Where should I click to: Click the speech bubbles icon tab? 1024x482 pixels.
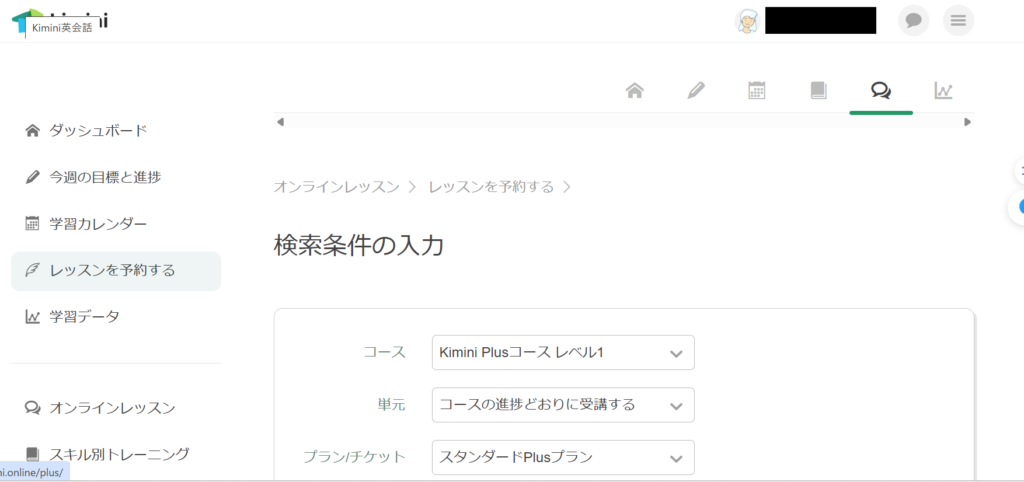[880, 90]
